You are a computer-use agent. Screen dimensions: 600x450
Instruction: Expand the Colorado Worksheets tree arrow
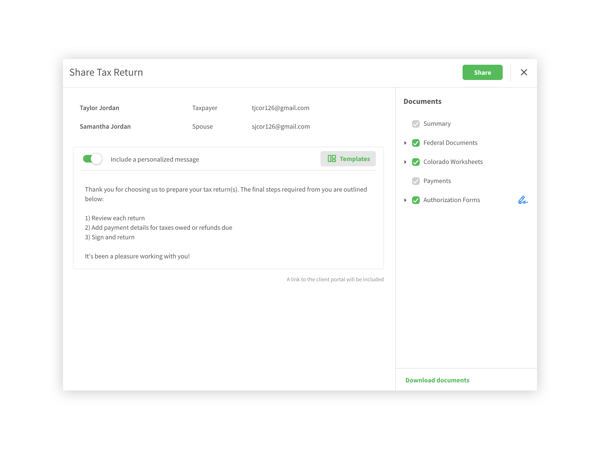pyautogui.click(x=405, y=162)
